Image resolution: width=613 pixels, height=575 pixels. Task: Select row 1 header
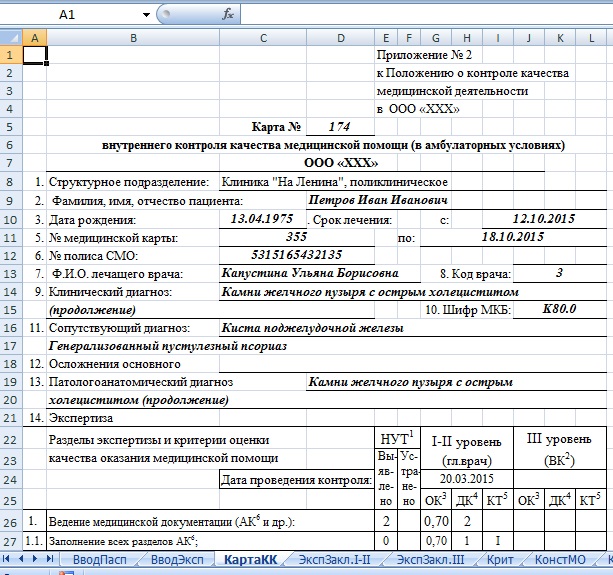(11, 55)
